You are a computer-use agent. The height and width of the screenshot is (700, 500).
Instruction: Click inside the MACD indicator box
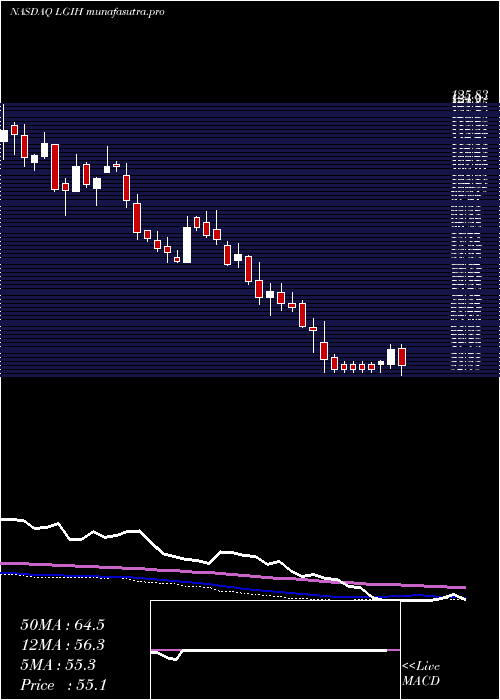tap(275, 650)
